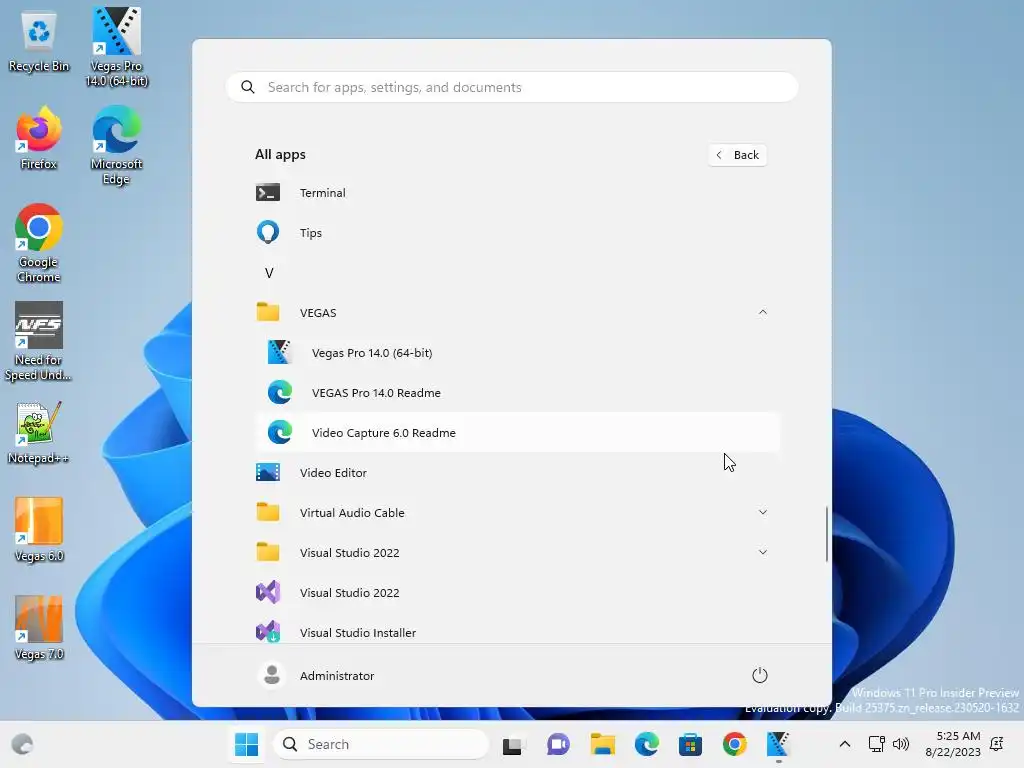Screen dimensions: 1024x768
Task: Launch Vegas Pro 14.0 (64-bit) from list
Action: [517, 353]
